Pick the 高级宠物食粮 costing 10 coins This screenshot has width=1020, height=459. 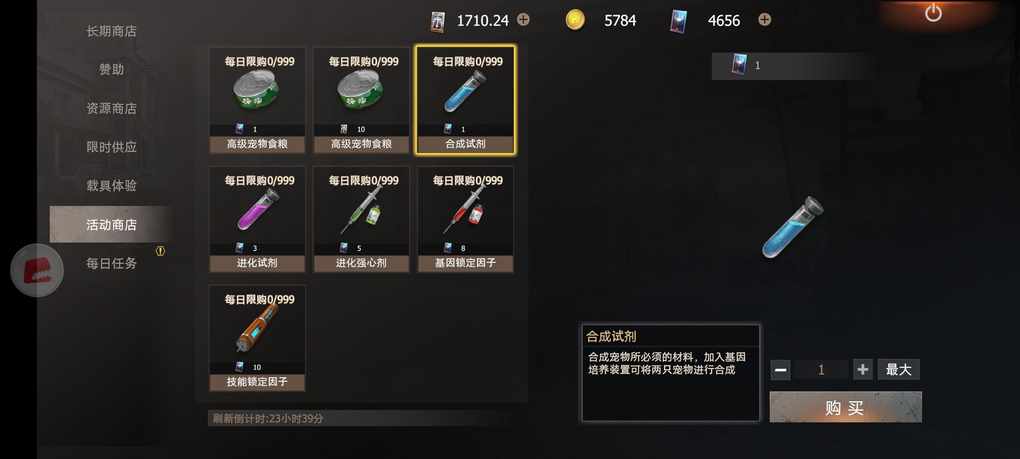coord(361,100)
